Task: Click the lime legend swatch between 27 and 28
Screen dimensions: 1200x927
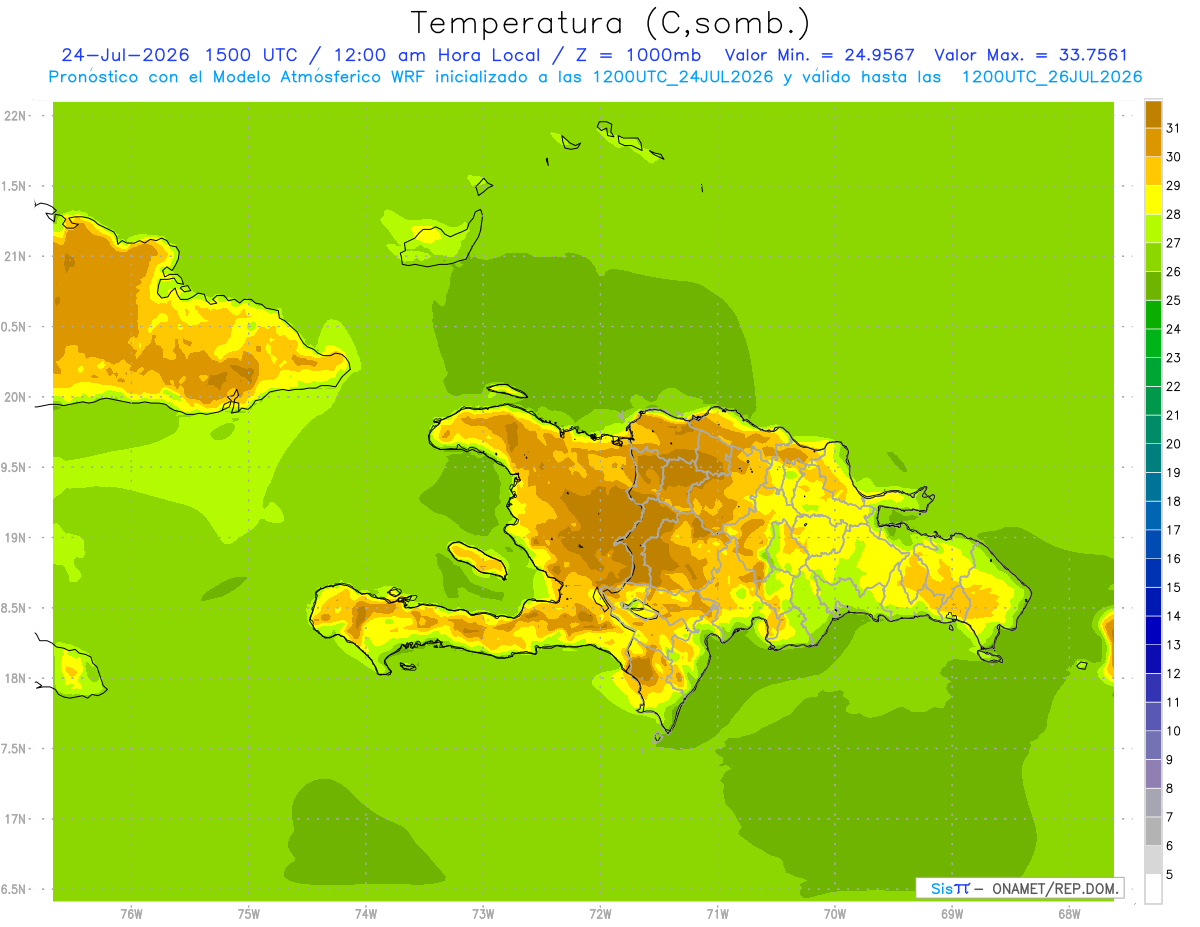Action: [1153, 227]
